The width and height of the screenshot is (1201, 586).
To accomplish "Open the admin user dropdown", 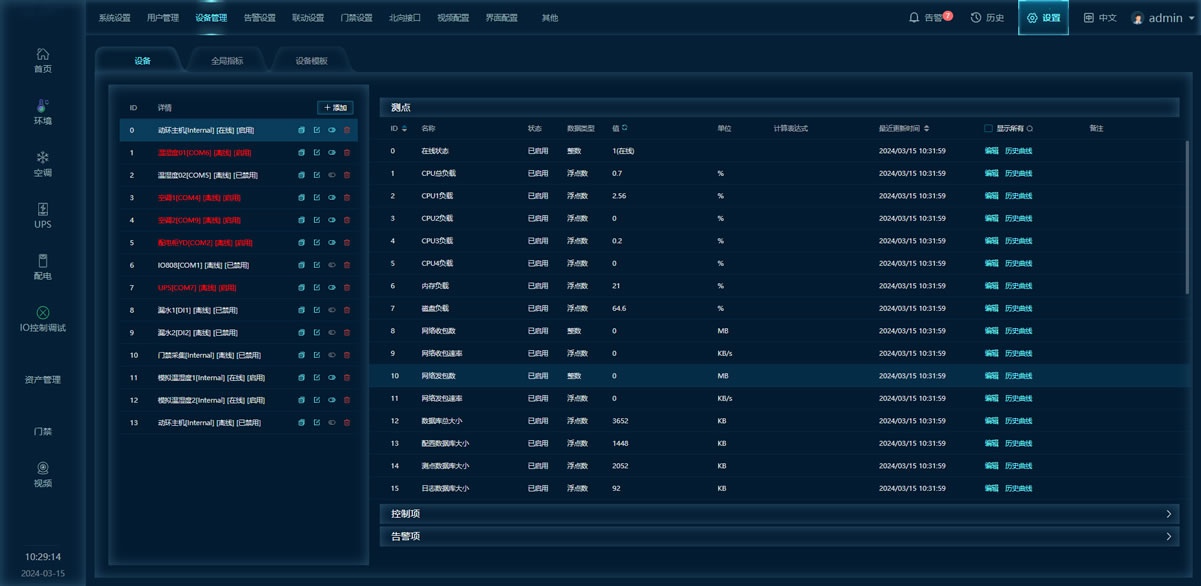I will coord(1164,18).
